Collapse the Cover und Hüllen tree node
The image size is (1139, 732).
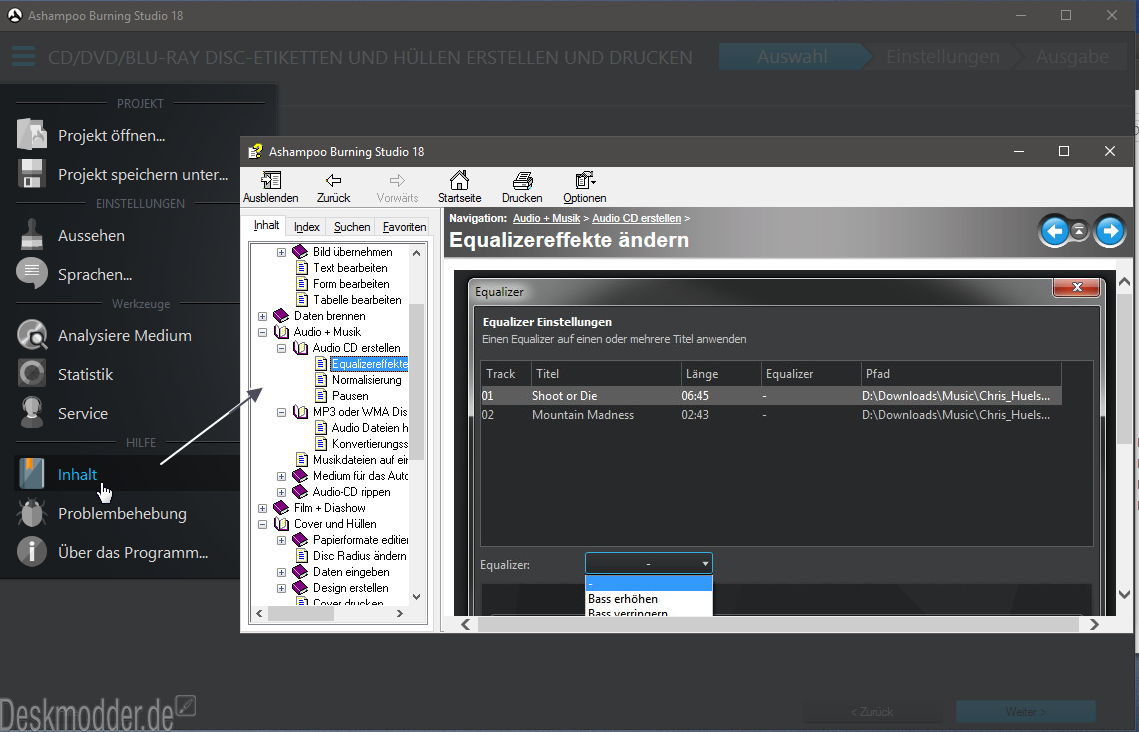click(262, 524)
